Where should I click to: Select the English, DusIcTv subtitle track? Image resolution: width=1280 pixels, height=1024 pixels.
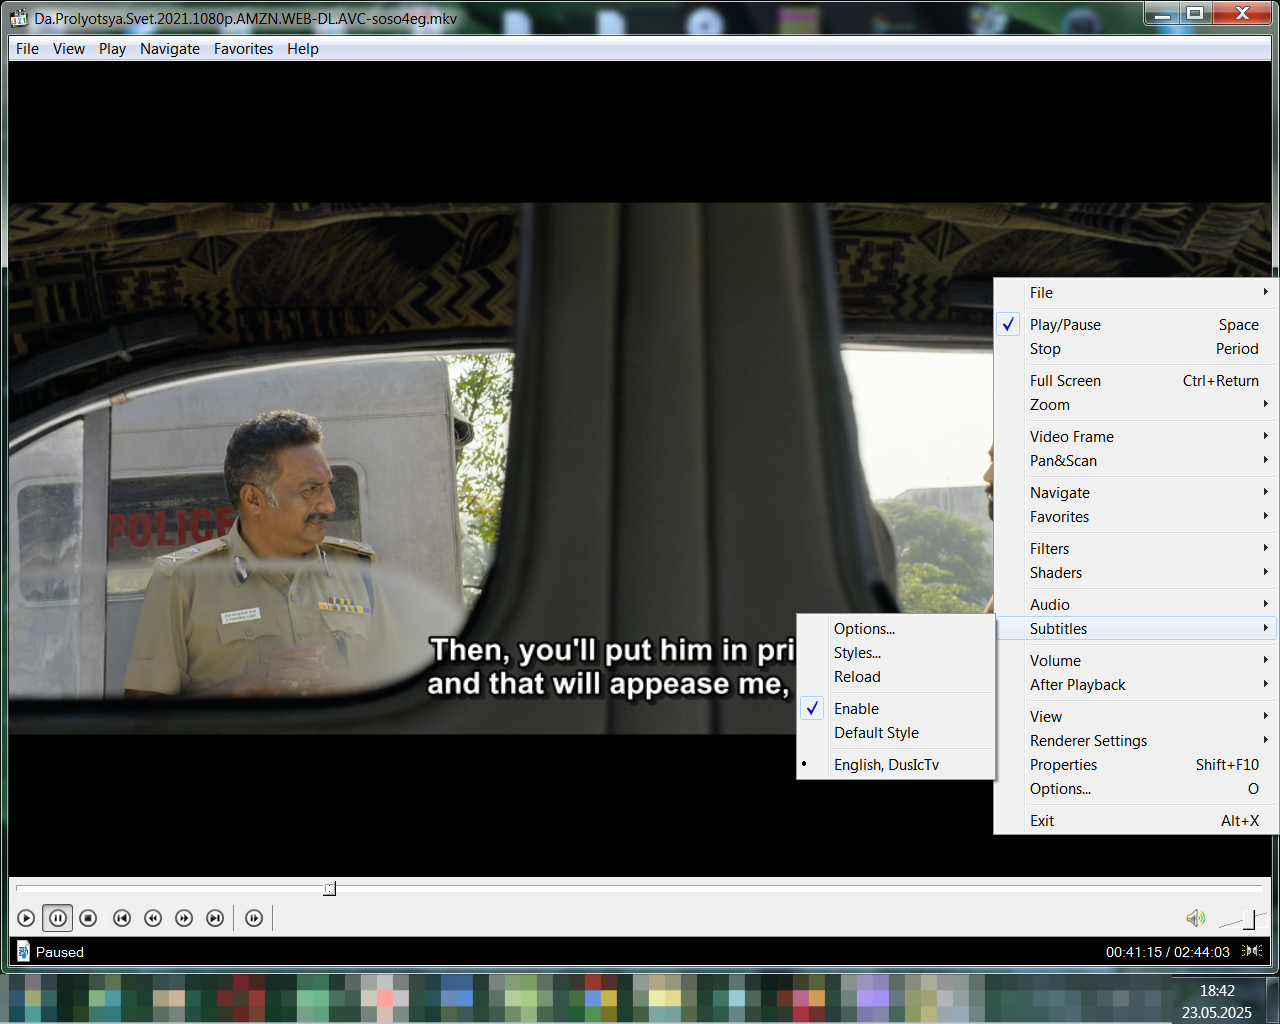pyautogui.click(x=886, y=765)
